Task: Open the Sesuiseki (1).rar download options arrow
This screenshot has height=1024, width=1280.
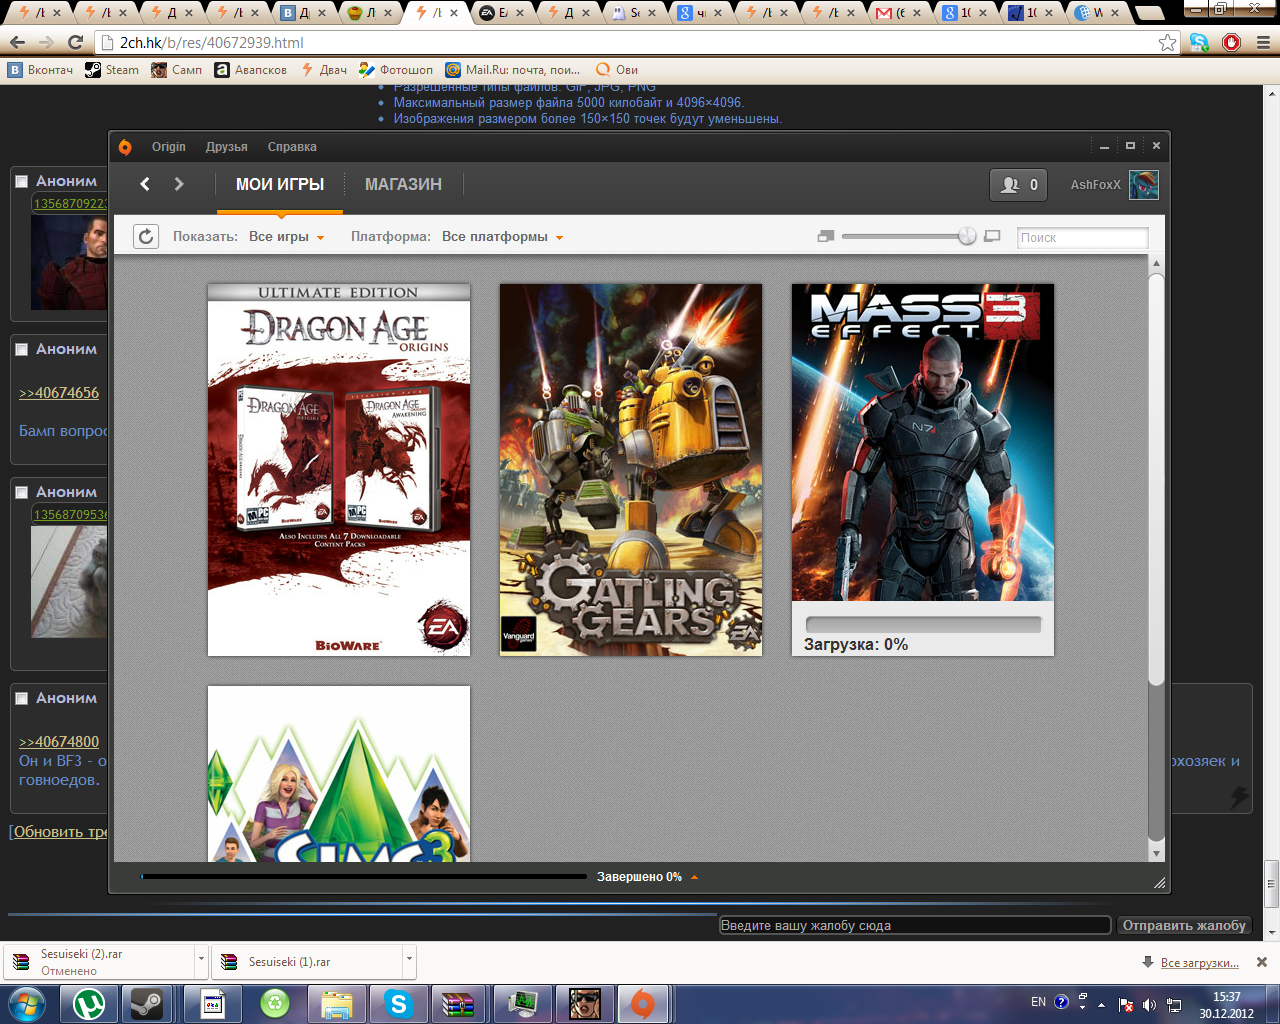Action: point(409,959)
